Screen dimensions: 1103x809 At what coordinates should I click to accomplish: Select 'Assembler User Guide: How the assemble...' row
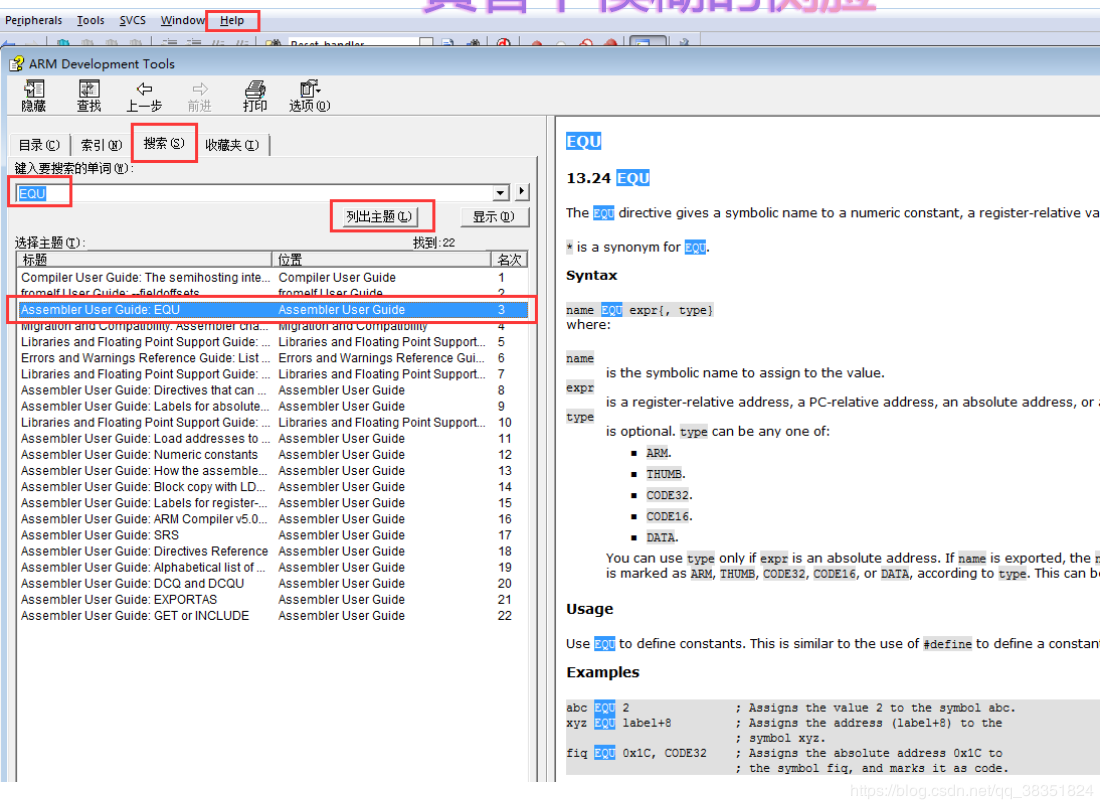tap(273, 471)
